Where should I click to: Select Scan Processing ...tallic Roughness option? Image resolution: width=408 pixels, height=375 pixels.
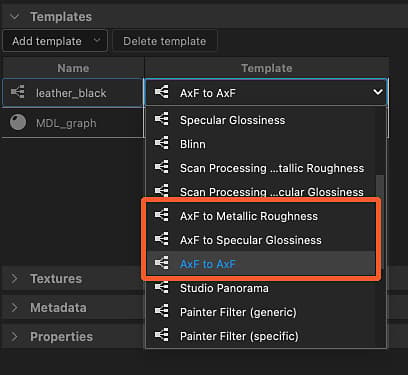point(261,168)
